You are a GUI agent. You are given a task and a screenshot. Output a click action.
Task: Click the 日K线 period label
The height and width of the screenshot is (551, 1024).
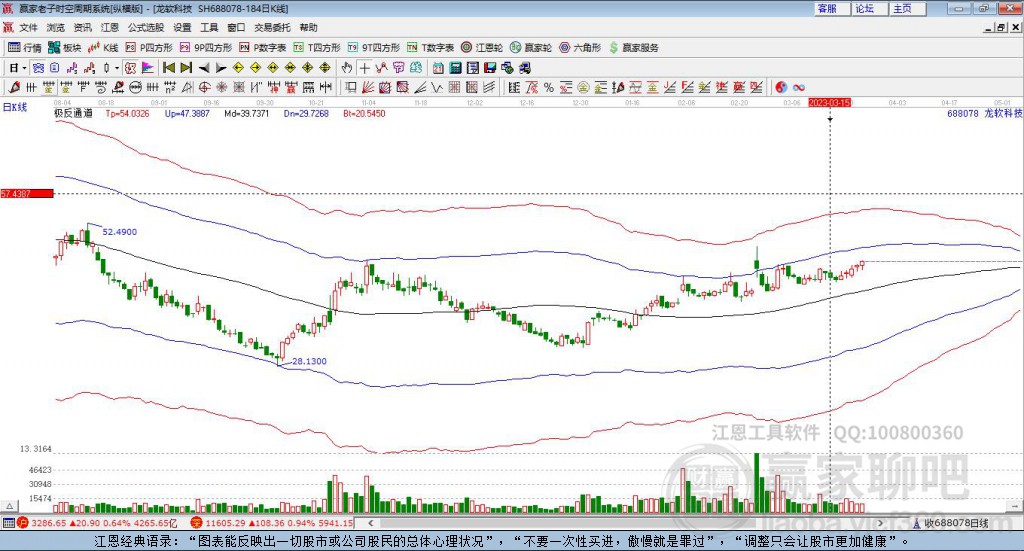coord(15,107)
